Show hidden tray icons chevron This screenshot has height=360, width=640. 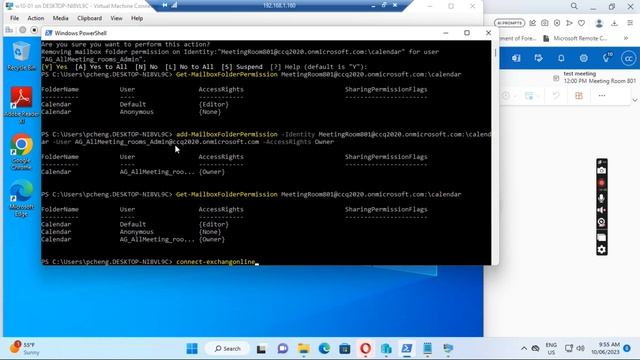coord(524,349)
